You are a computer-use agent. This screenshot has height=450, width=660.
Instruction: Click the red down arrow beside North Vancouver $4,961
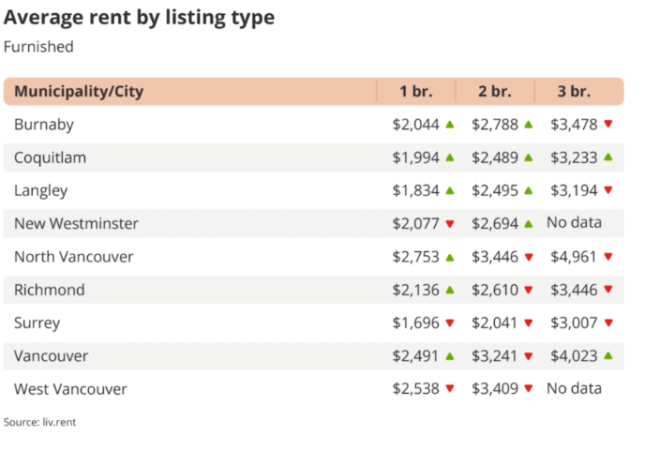pos(607,257)
